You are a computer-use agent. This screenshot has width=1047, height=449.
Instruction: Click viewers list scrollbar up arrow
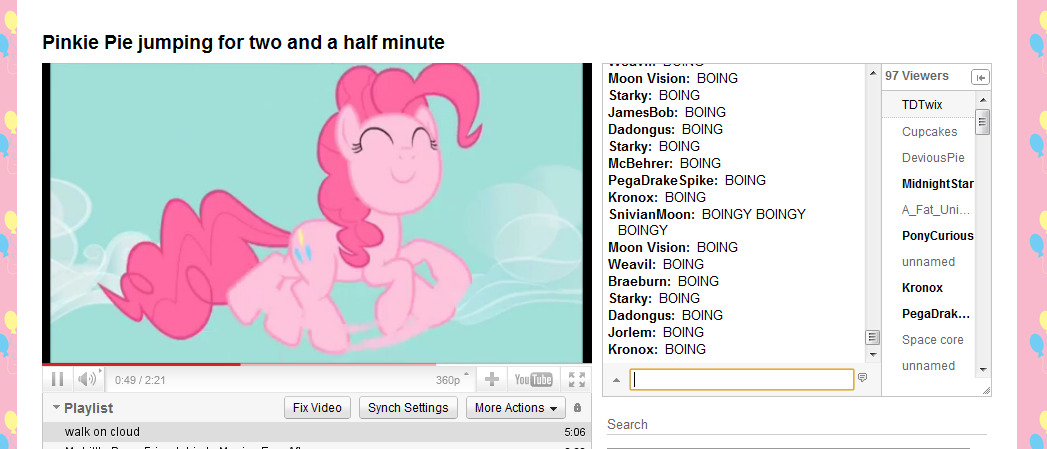(x=982, y=100)
